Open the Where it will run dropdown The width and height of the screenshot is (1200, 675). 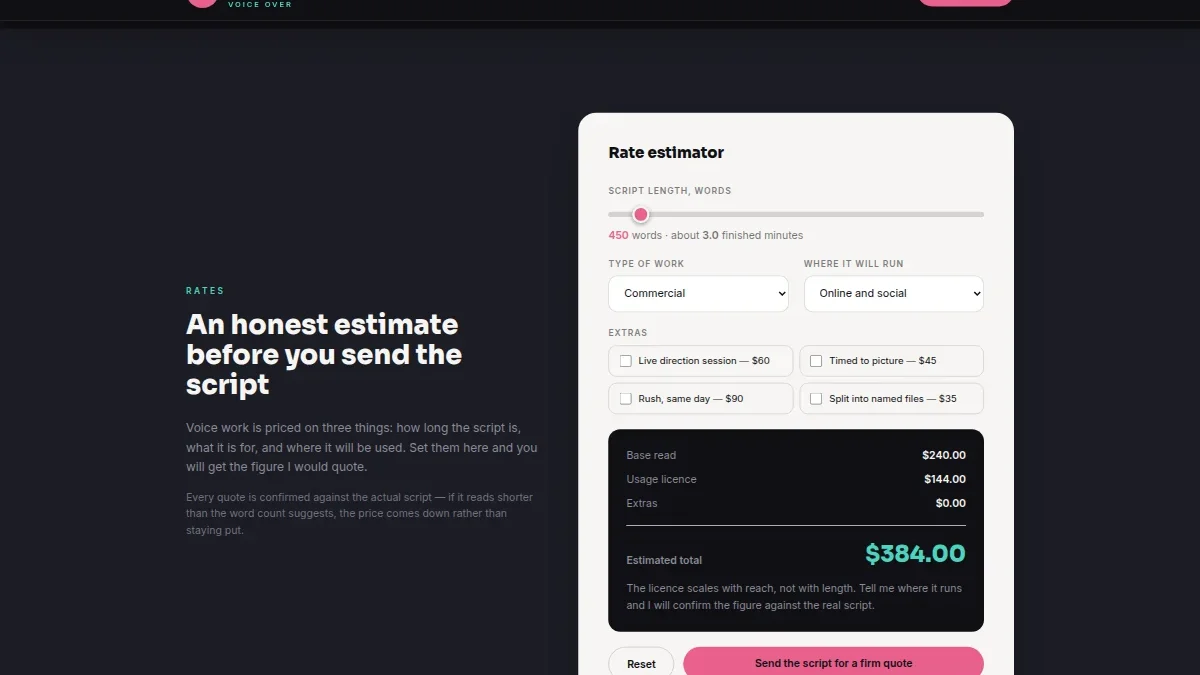pyautogui.click(x=893, y=294)
